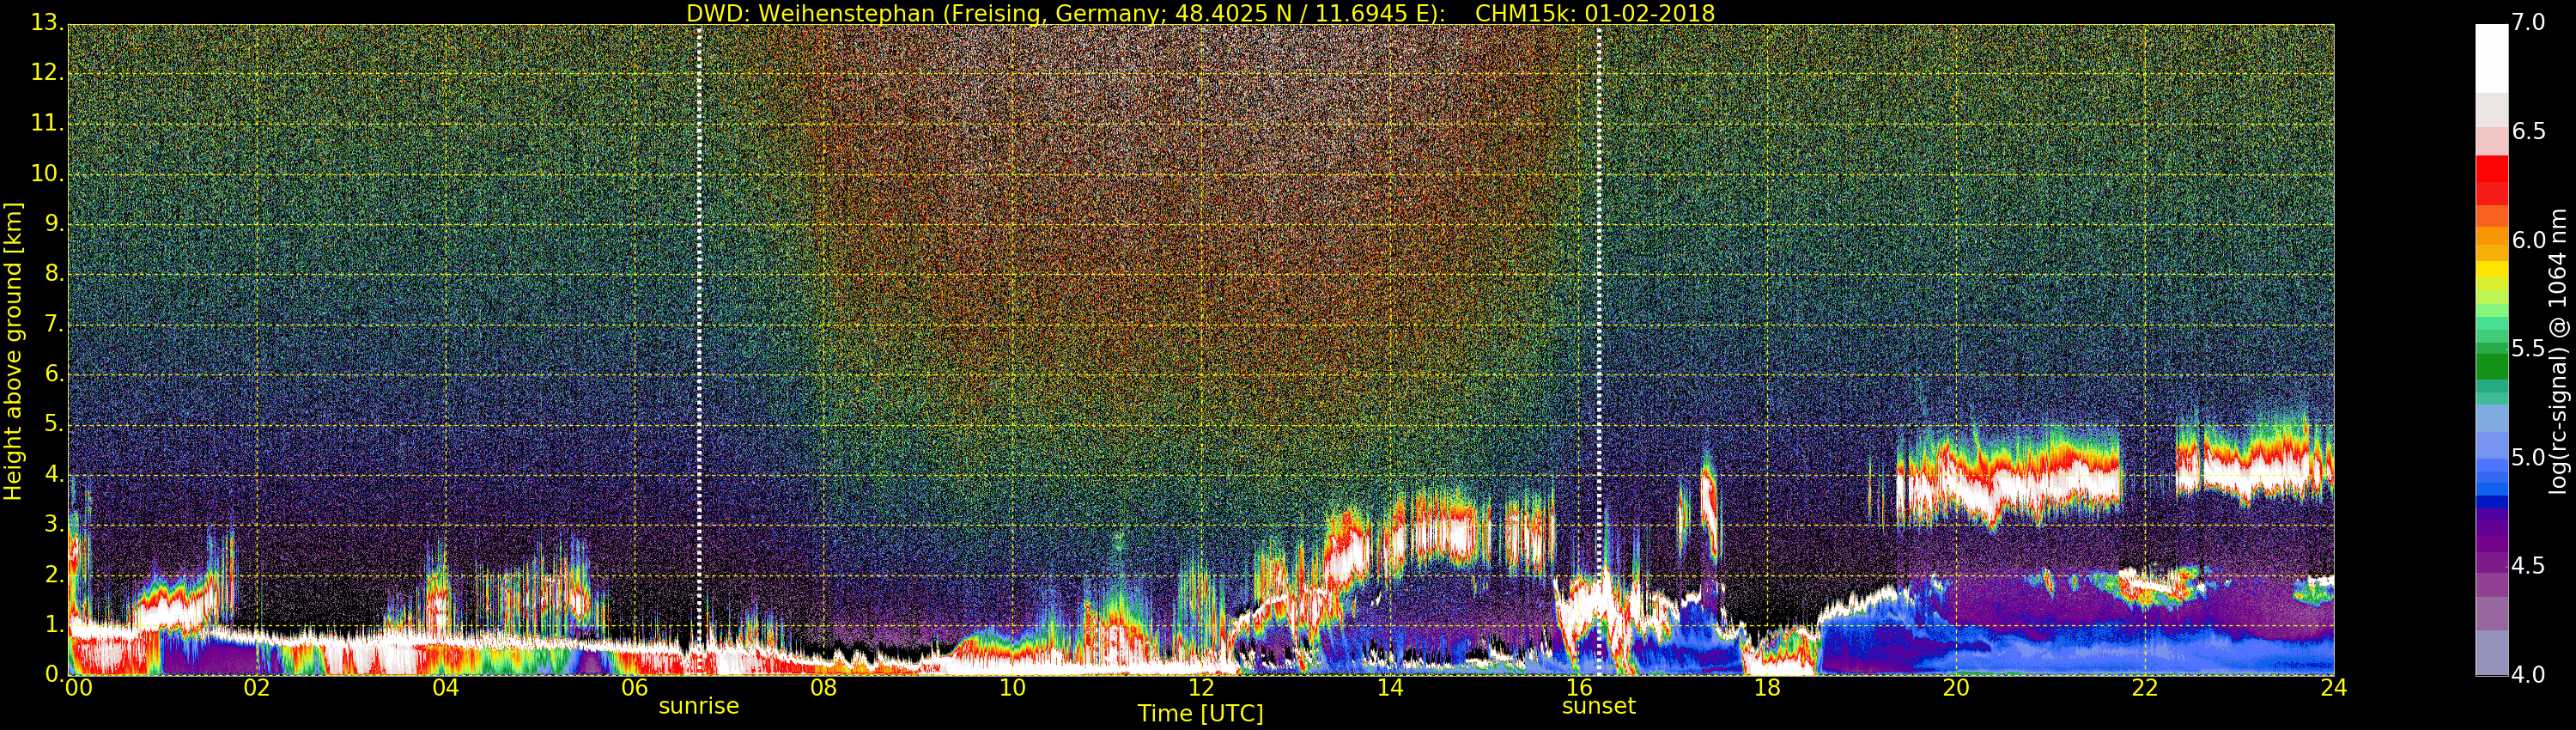Click the "log(rc-signal) @ 1064 nm" colorbar label
Image resolution: width=2576 pixels, height=730 pixels.
tap(2557, 351)
